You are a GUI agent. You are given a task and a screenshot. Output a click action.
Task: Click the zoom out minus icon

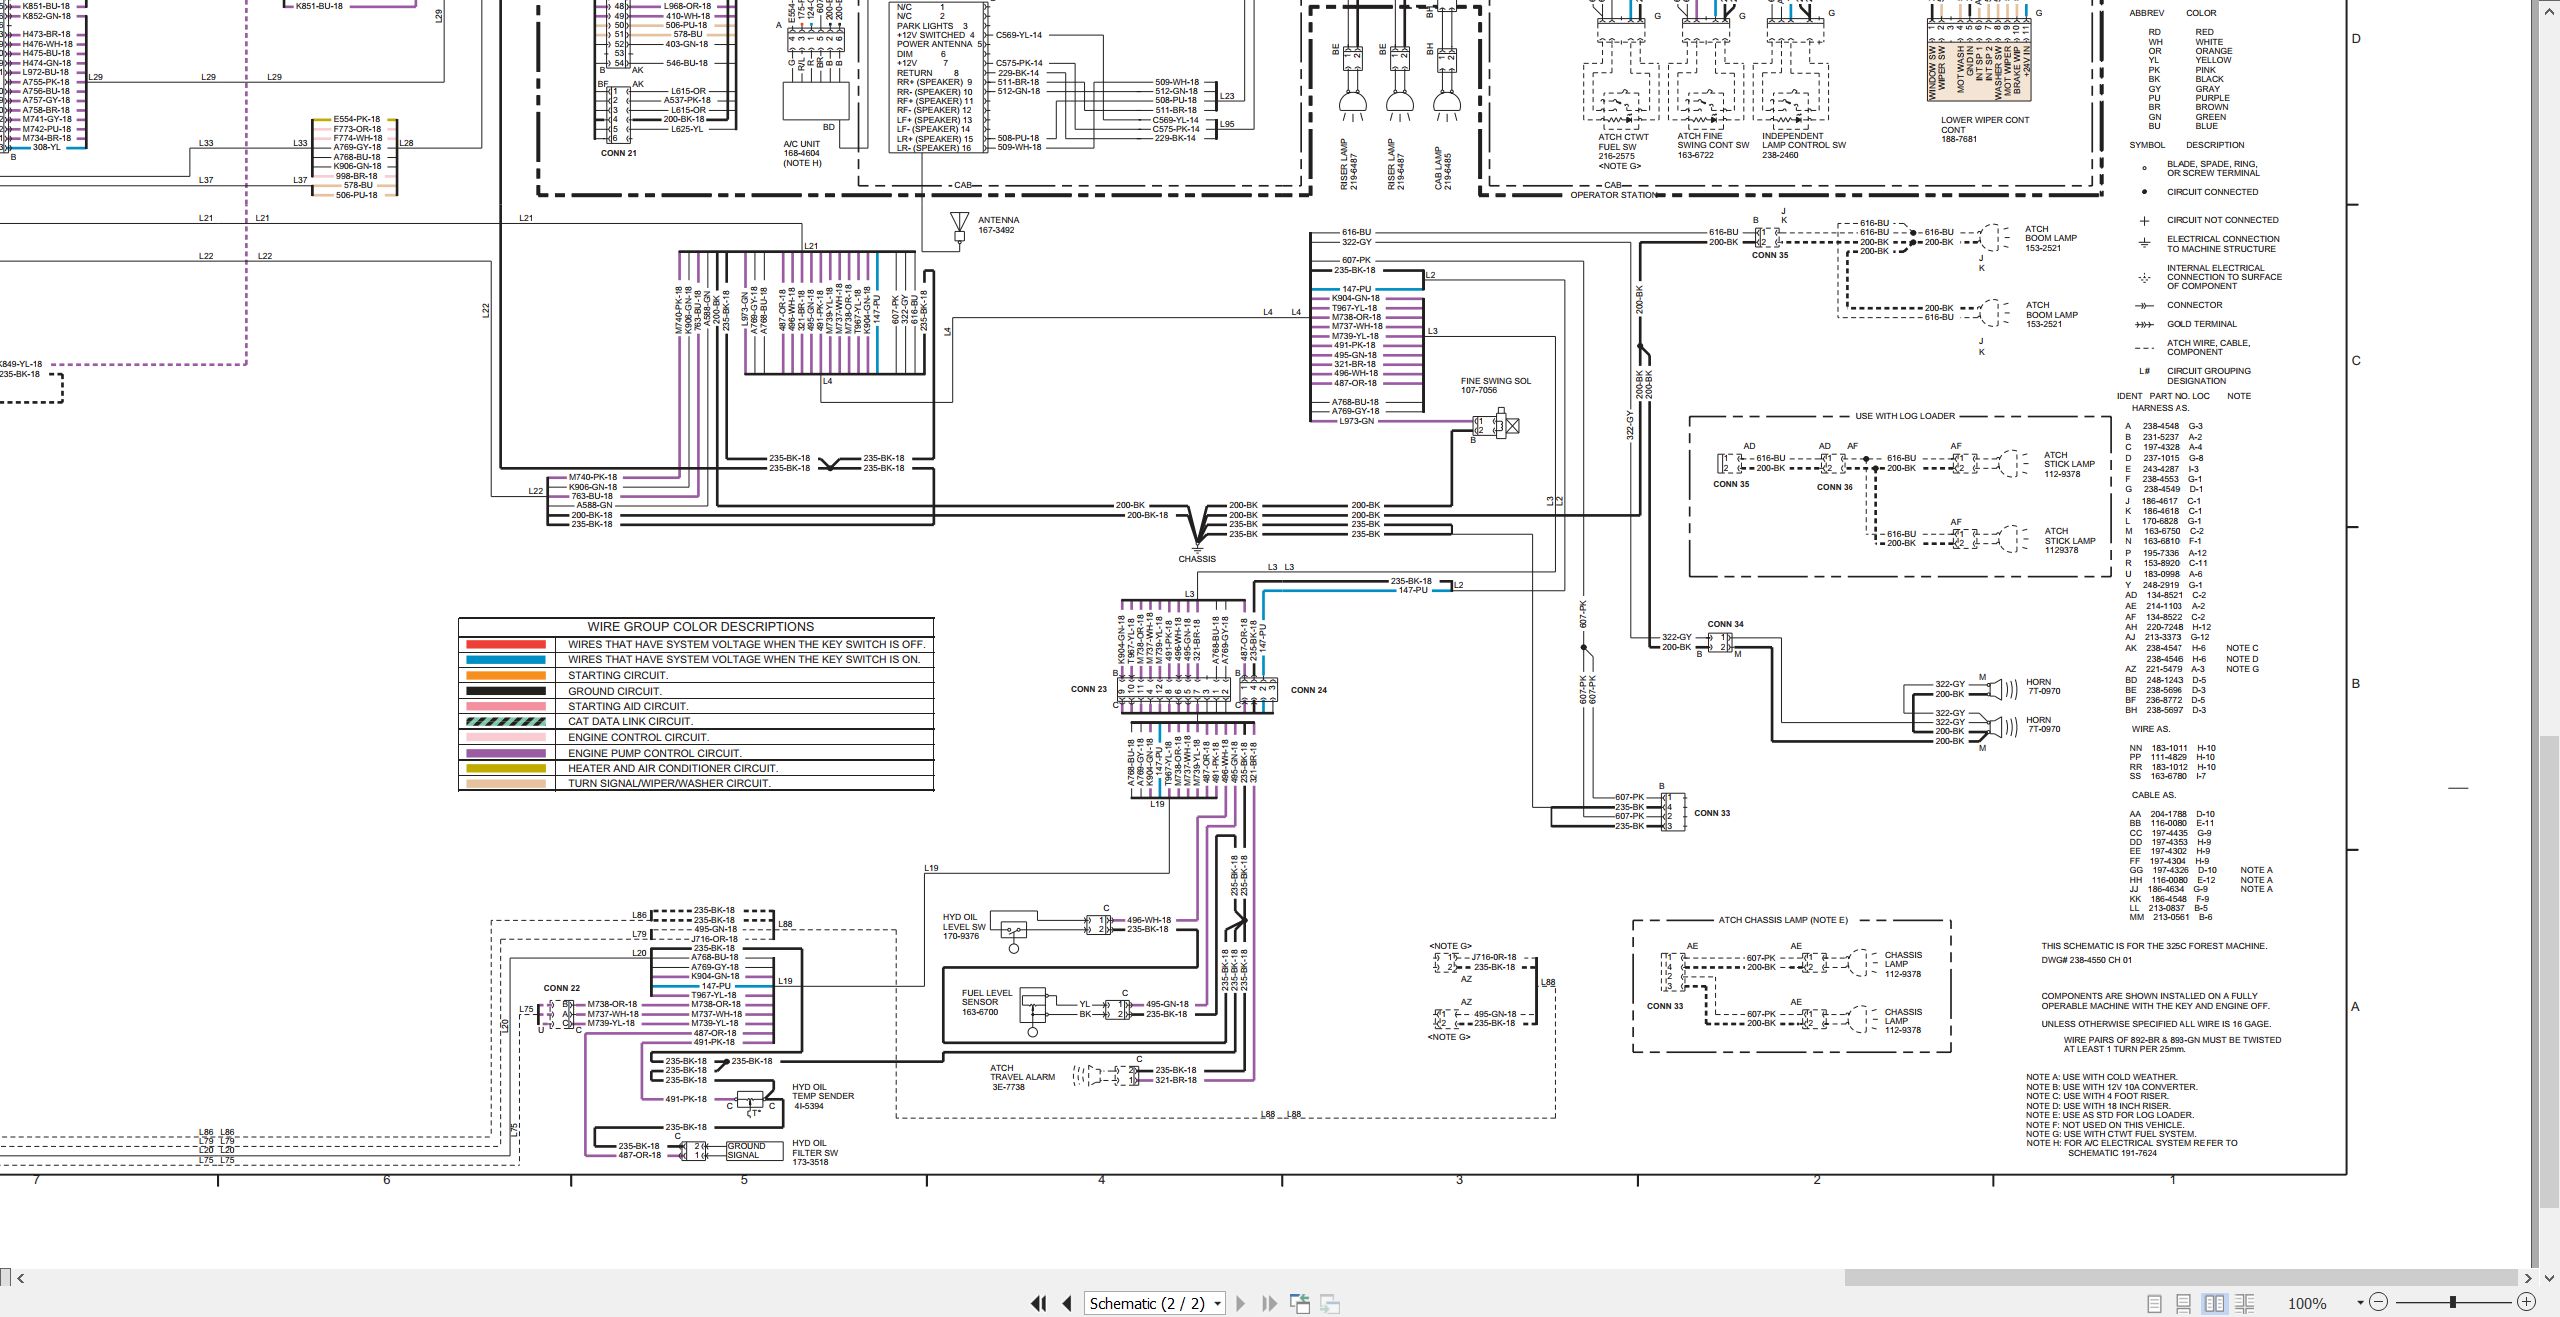2379,1302
